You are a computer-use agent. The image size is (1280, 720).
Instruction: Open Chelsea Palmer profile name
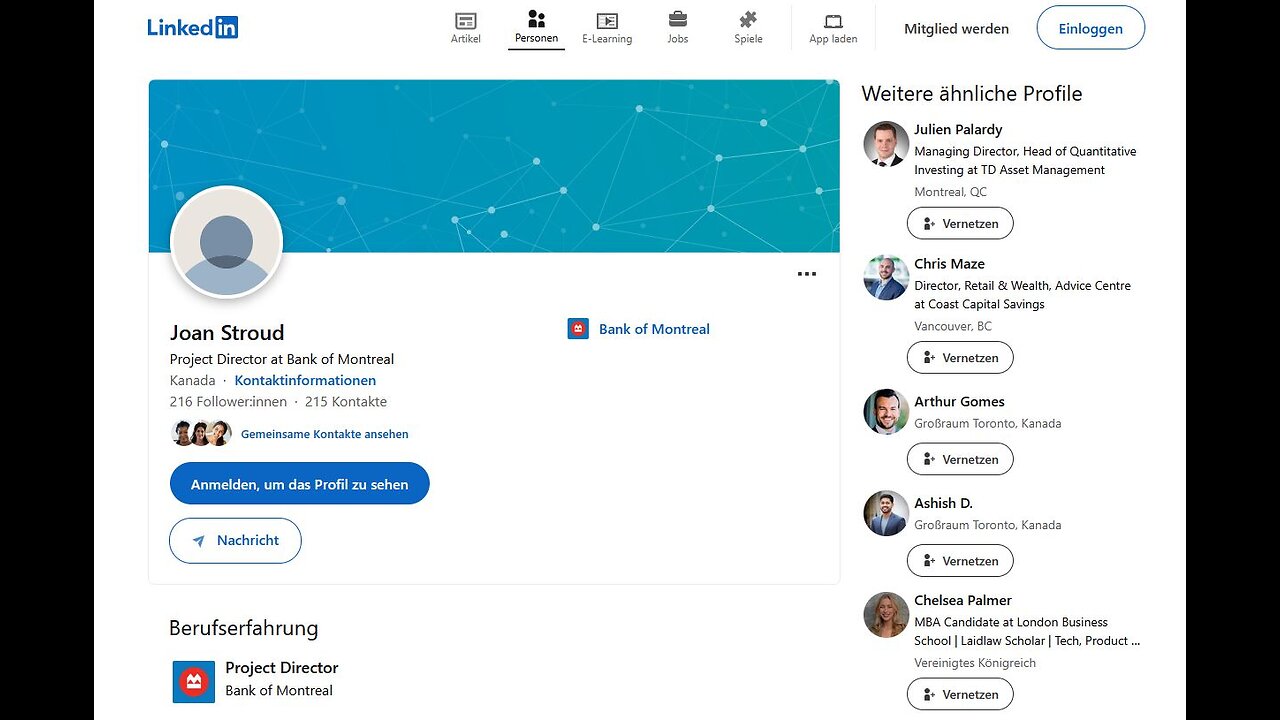pyautogui.click(x=963, y=600)
